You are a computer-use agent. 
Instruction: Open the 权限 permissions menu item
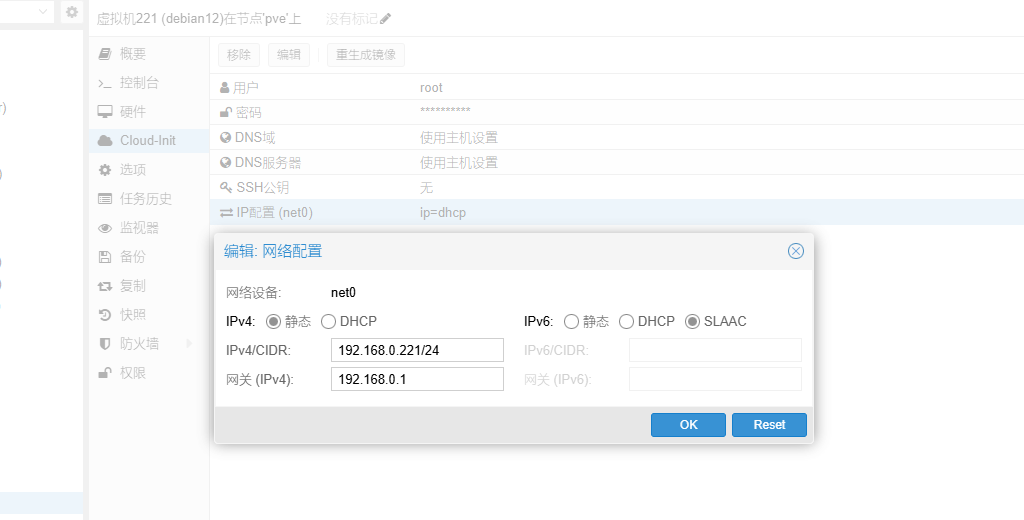tap(149, 372)
